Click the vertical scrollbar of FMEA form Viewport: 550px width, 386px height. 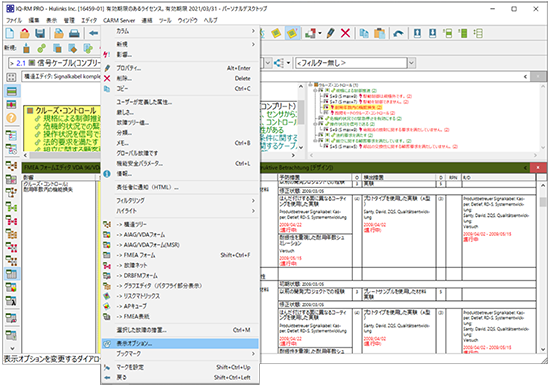(x=543, y=267)
